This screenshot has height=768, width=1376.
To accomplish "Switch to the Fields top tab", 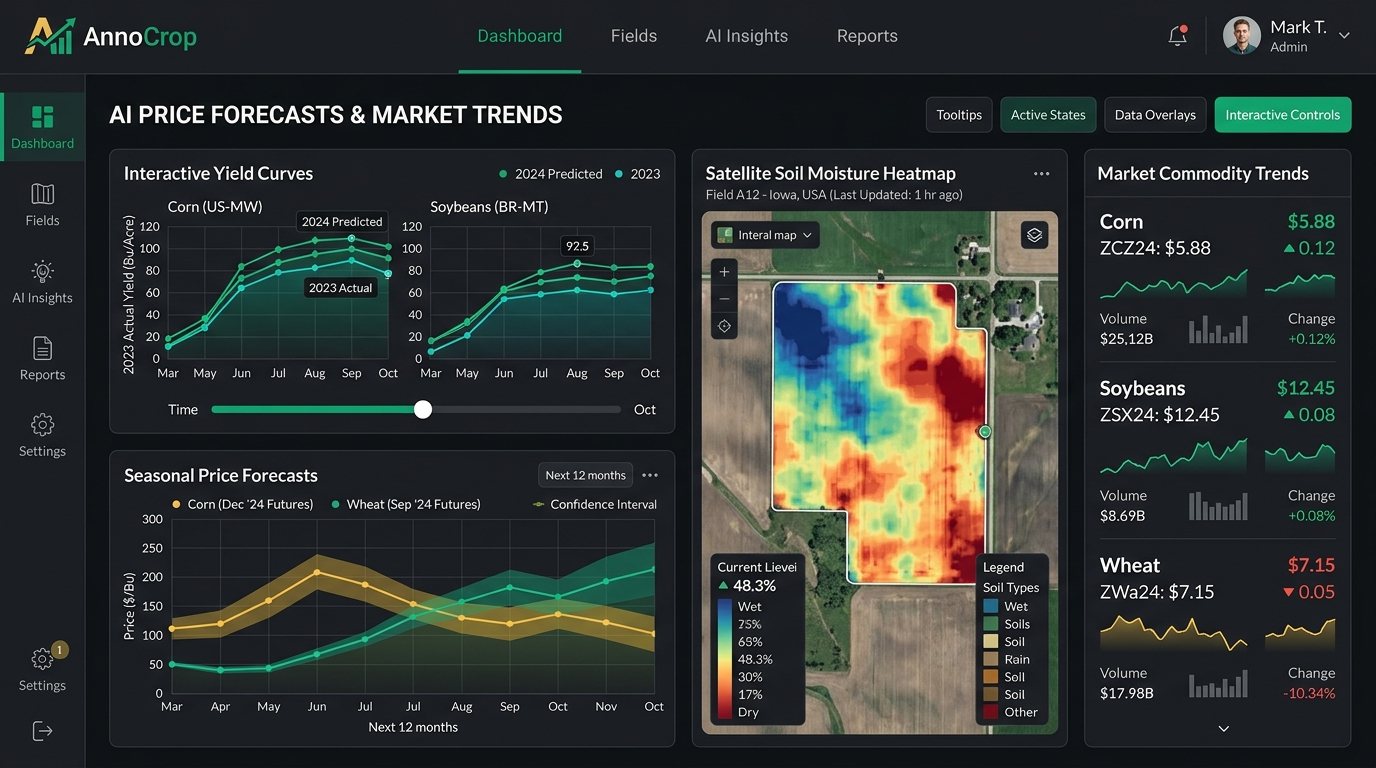I will [634, 36].
